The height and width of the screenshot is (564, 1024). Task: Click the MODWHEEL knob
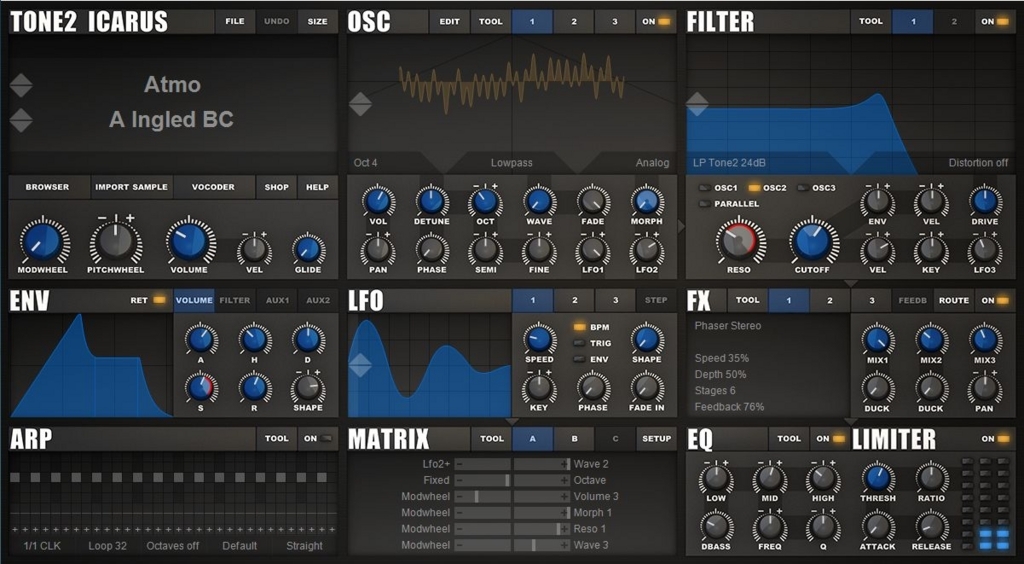click(44, 241)
